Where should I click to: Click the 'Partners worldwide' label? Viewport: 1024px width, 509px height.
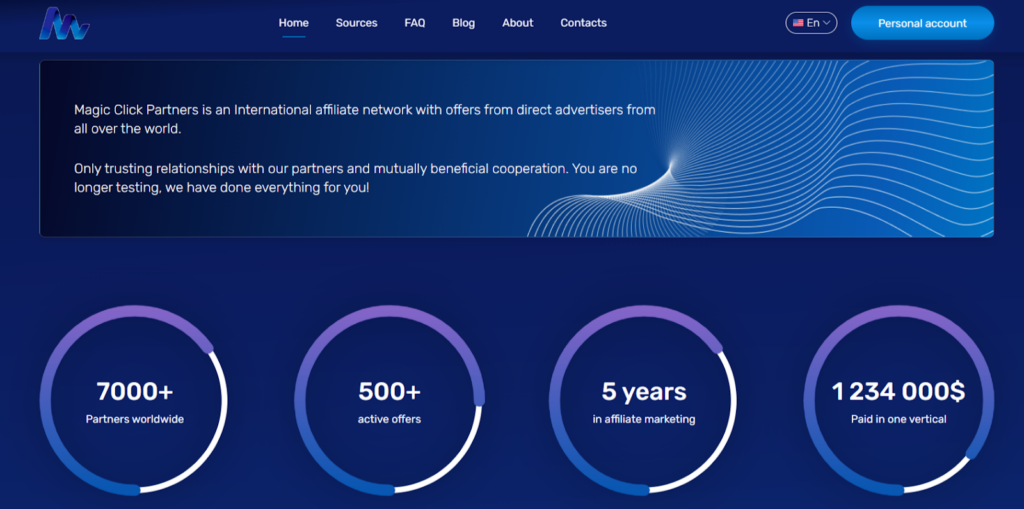(x=135, y=419)
